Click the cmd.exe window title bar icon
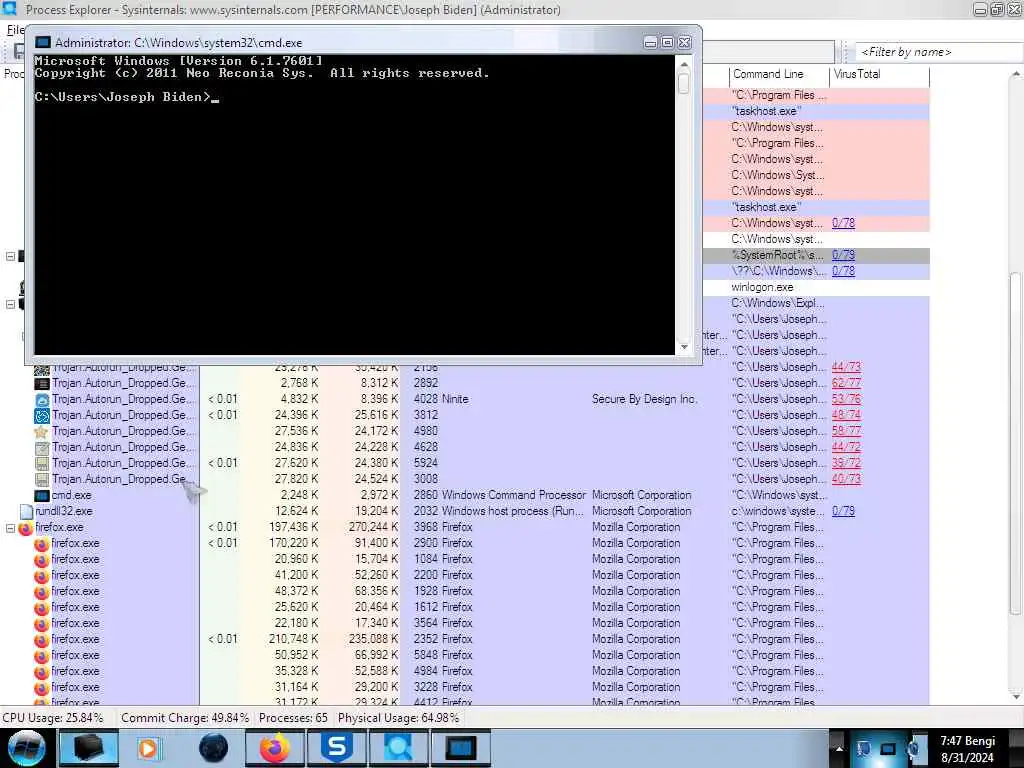This screenshot has width=1024, height=768. (43, 42)
